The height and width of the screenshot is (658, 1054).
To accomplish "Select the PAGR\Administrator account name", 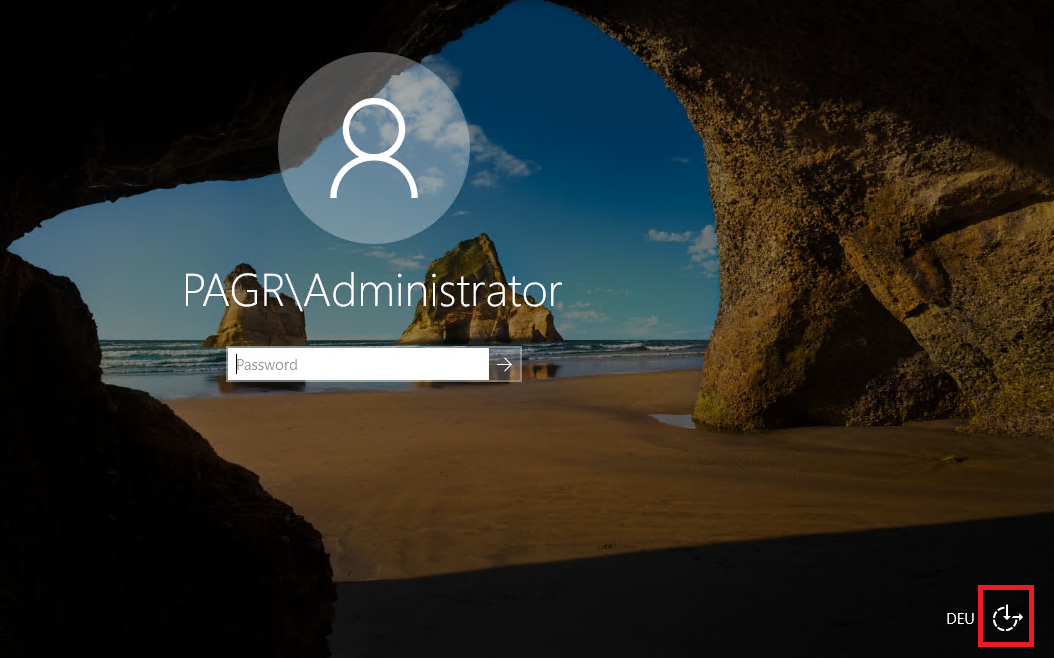I will click(x=372, y=291).
